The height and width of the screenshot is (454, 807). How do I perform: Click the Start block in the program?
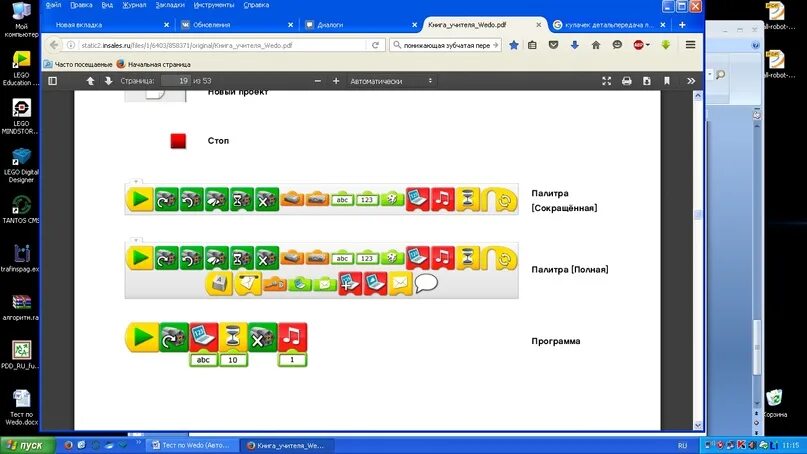click(142, 337)
